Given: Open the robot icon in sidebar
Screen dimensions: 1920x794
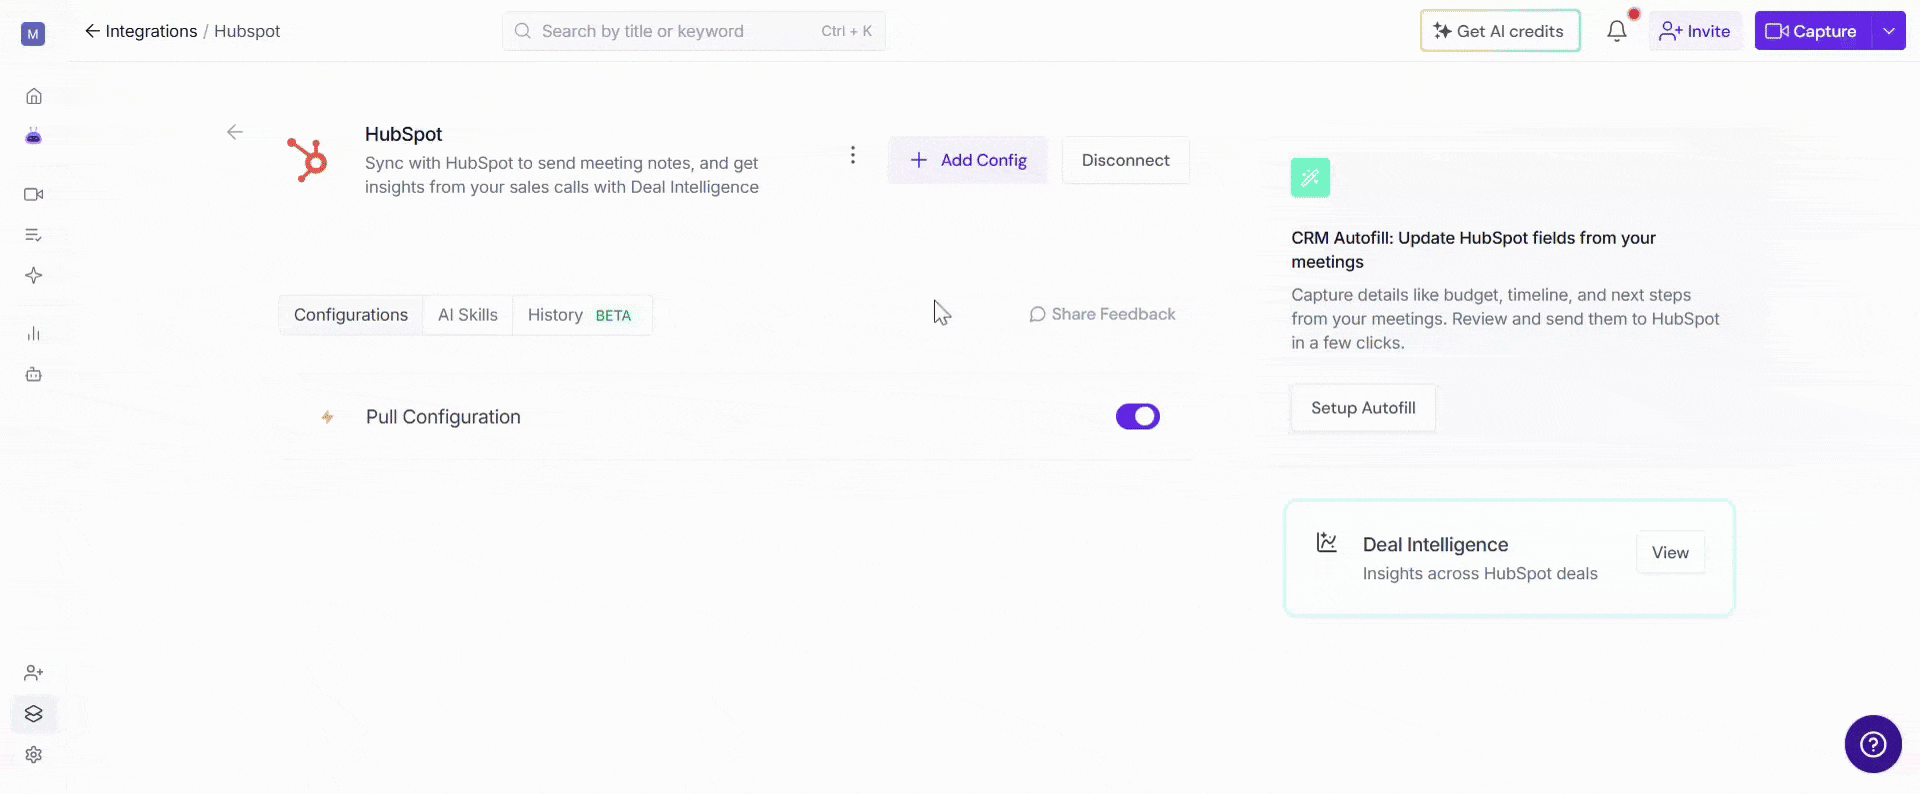Looking at the screenshot, I should click(33, 374).
